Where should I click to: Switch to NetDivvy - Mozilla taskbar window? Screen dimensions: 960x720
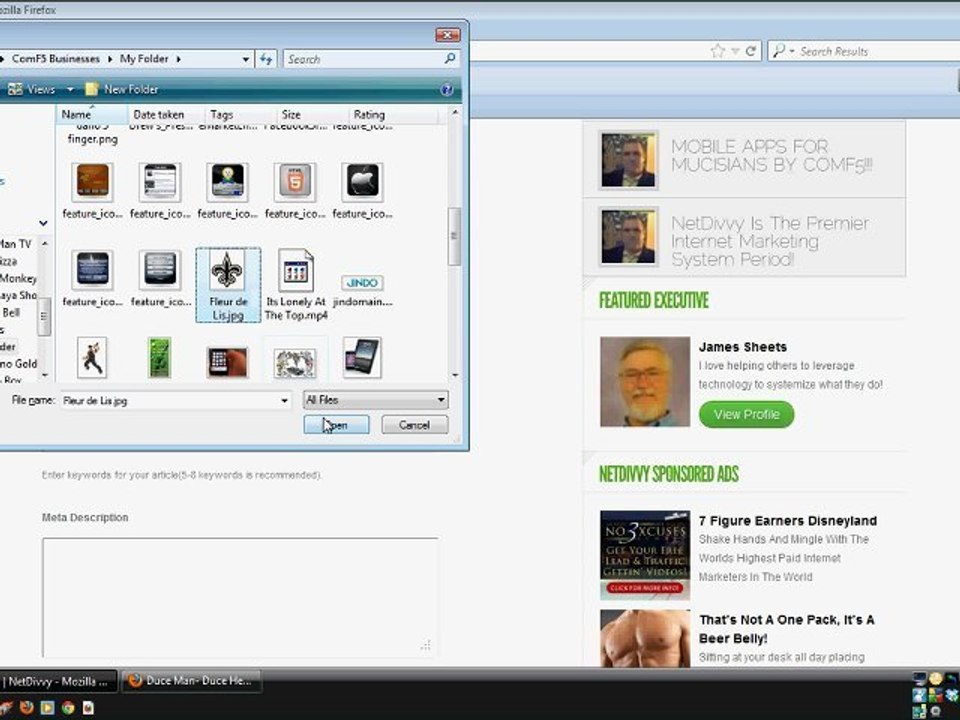58,681
